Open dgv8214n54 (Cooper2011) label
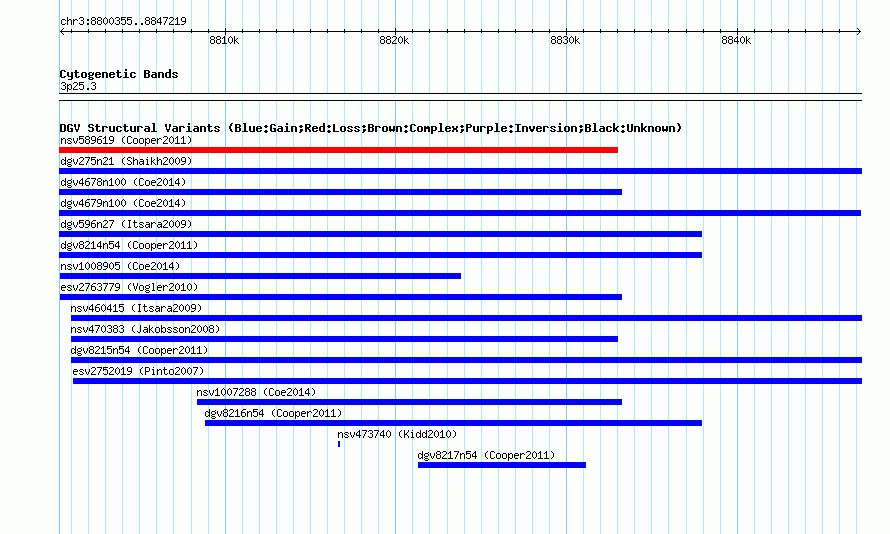890x534 pixels. tap(129, 245)
